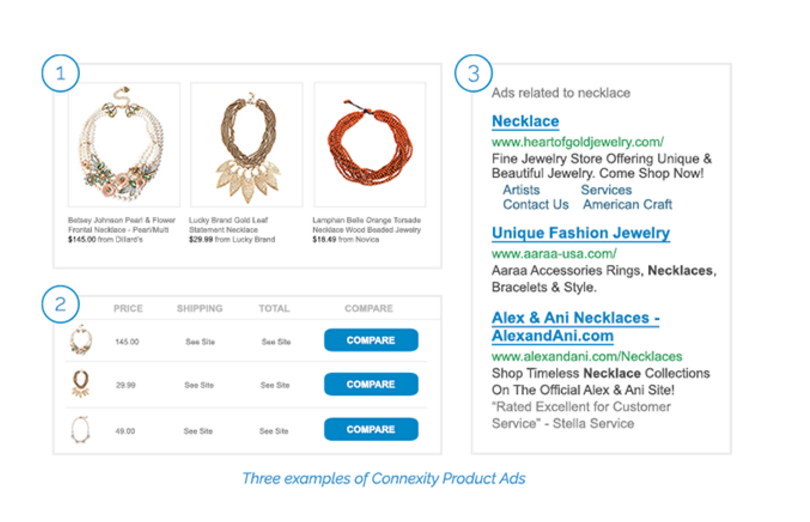Open the Necklace ad headline link
Screen dimensions: 810x522
pyautogui.click(x=525, y=122)
